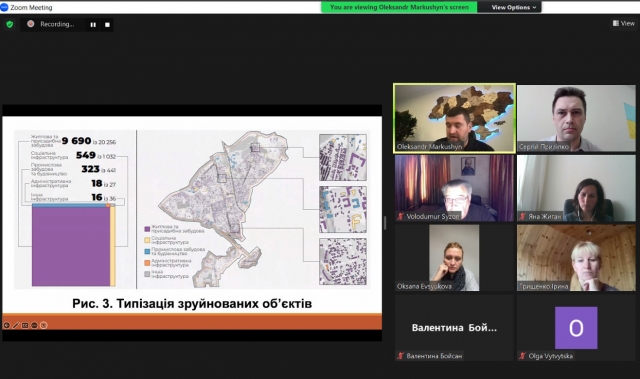Click the muted mic icon on Volodumur Syzon
The width and height of the screenshot is (640, 379).
point(401,216)
